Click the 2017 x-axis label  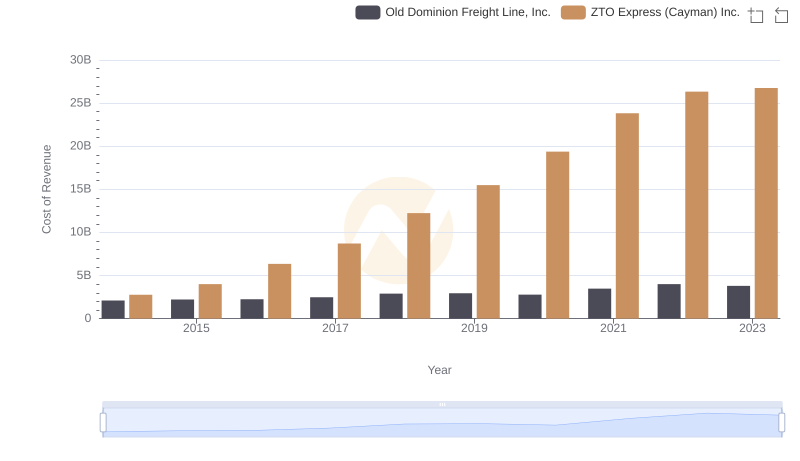coord(335,328)
